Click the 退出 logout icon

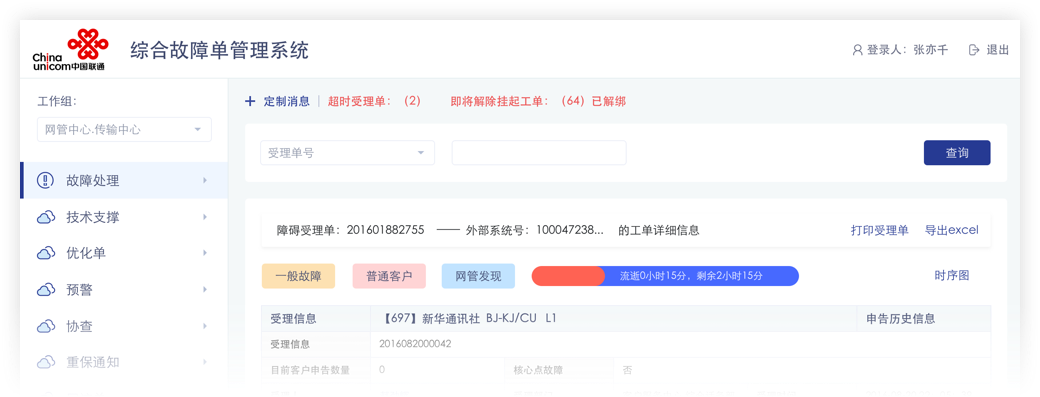coord(974,50)
